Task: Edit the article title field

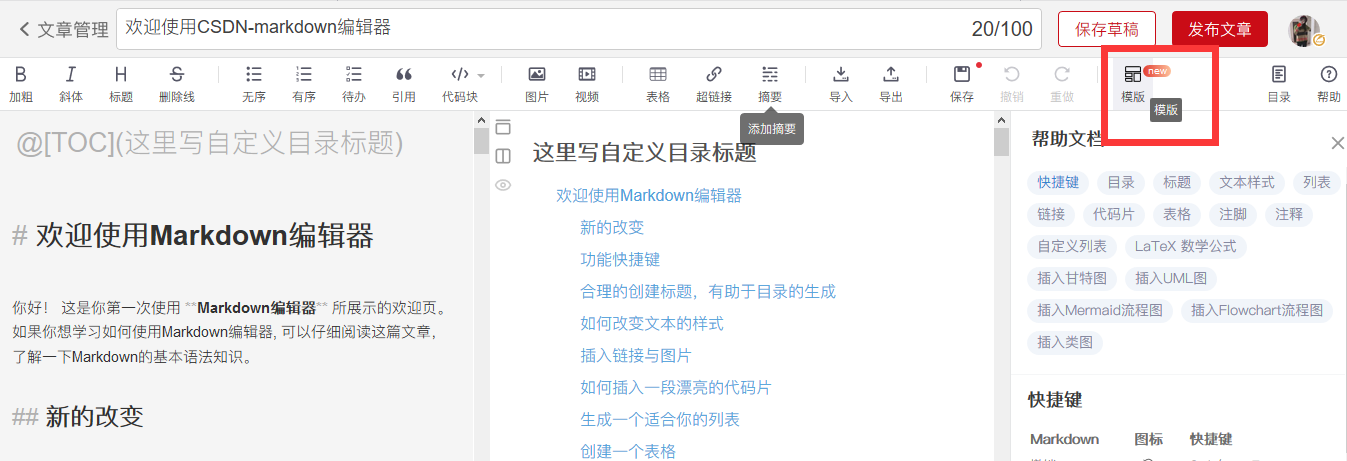Action: coord(579,28)
